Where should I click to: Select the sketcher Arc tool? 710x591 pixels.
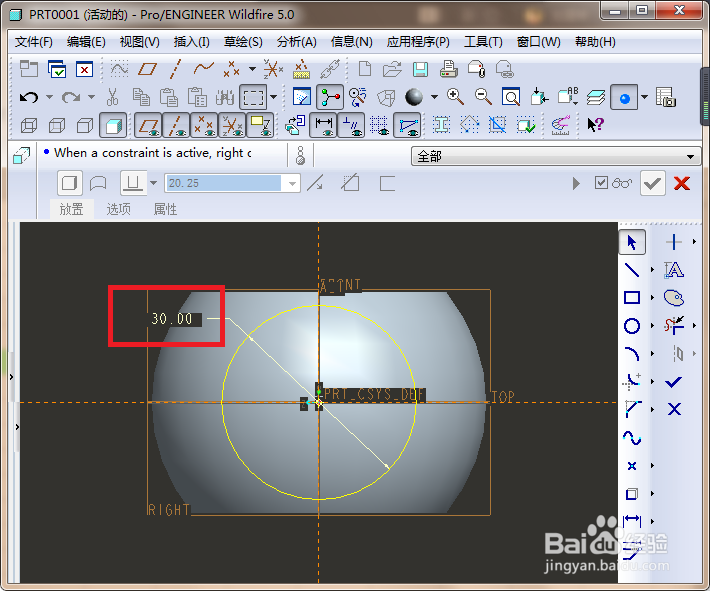(x=632, y=354)
